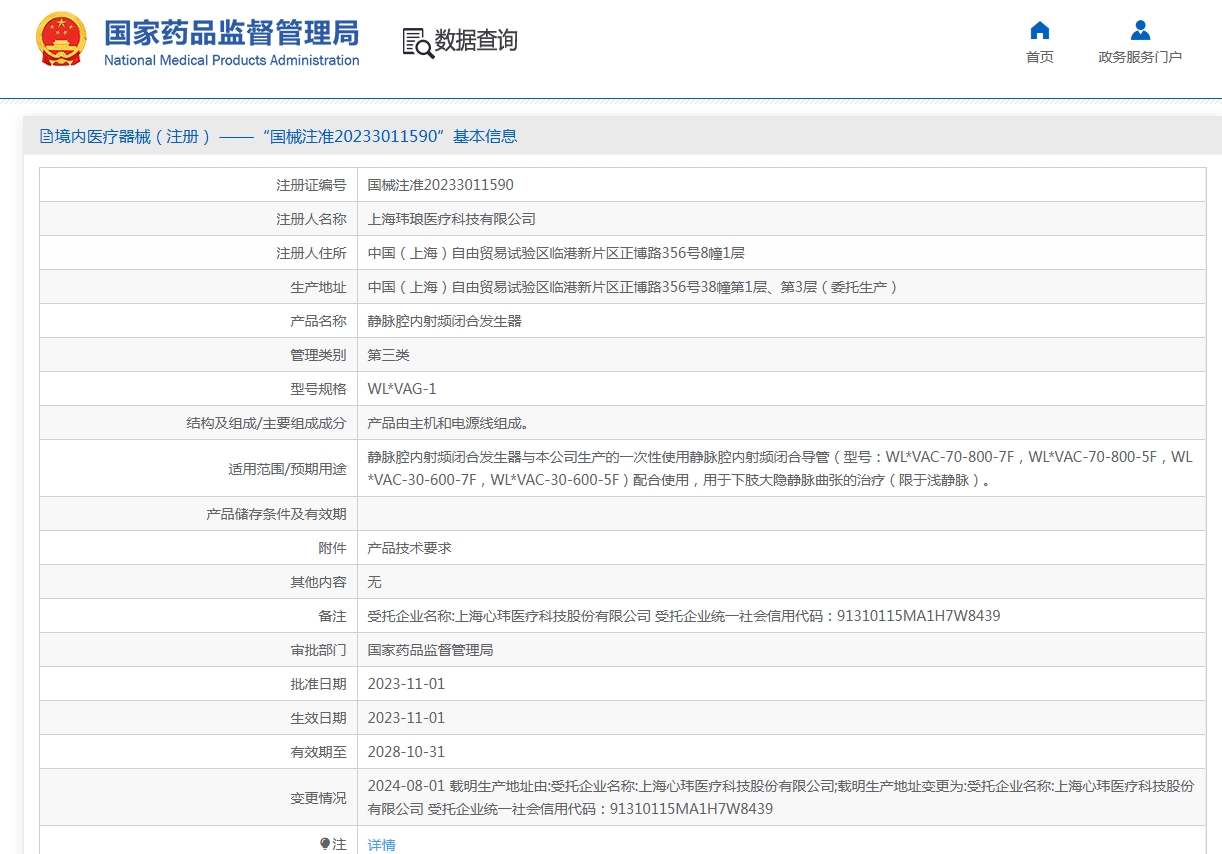Click 其他内容 value 无
Screen dimensions: 1222x854
375,582
